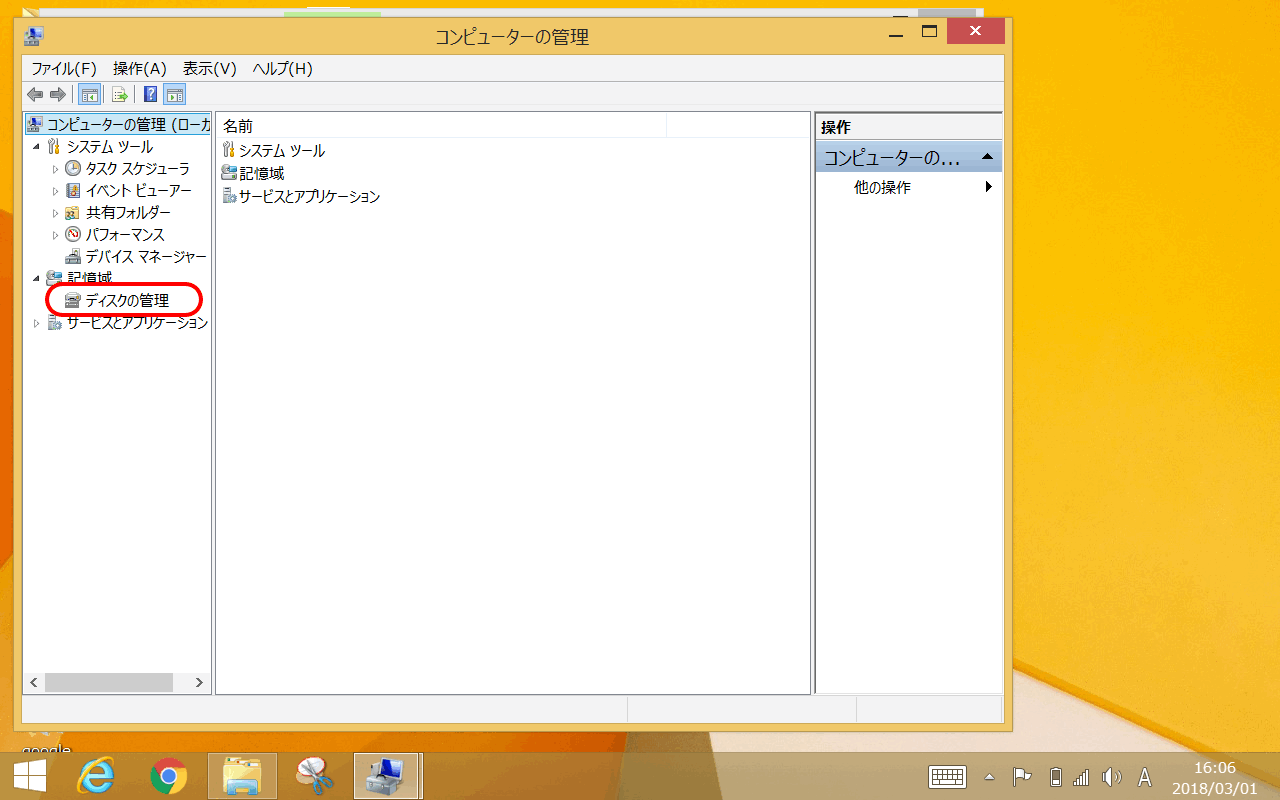Open the Windows Start button
1280x800 pixels.
click(29, 776)
